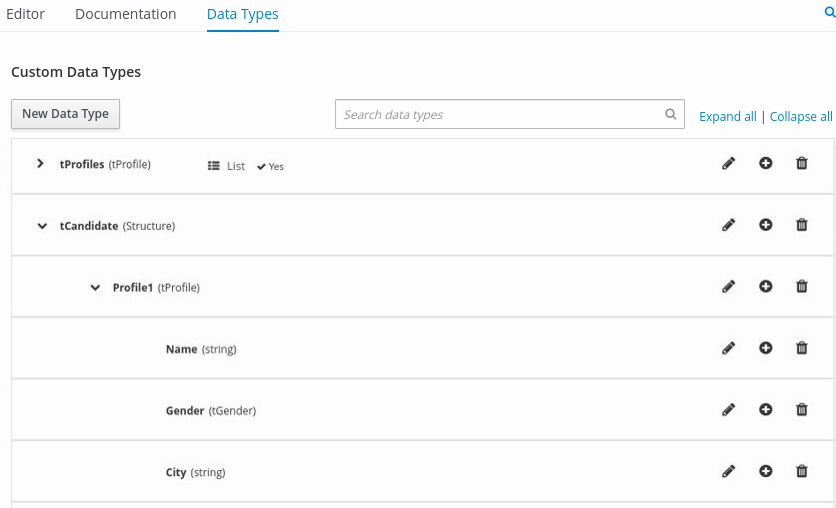The width and height of the screenshot is (836, 508).
Task: Click the New Data Type button
Action: point(66,114)
